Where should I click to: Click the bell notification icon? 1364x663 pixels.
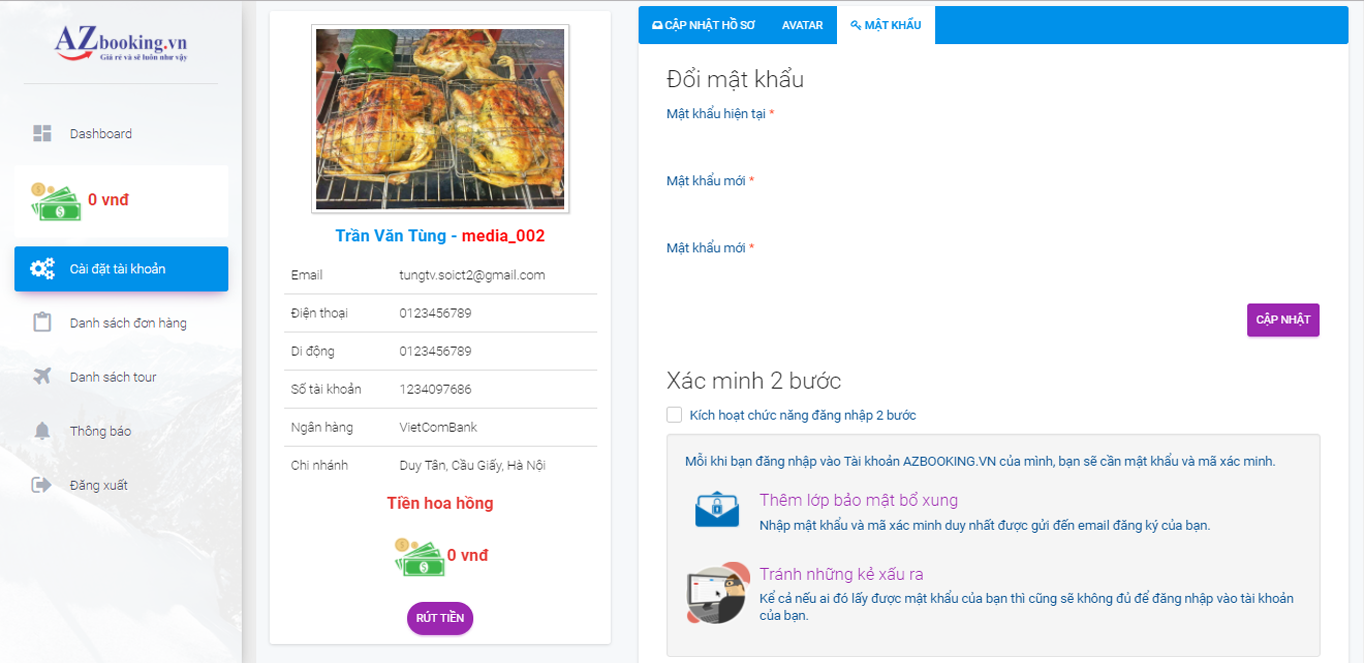[42, 431]
